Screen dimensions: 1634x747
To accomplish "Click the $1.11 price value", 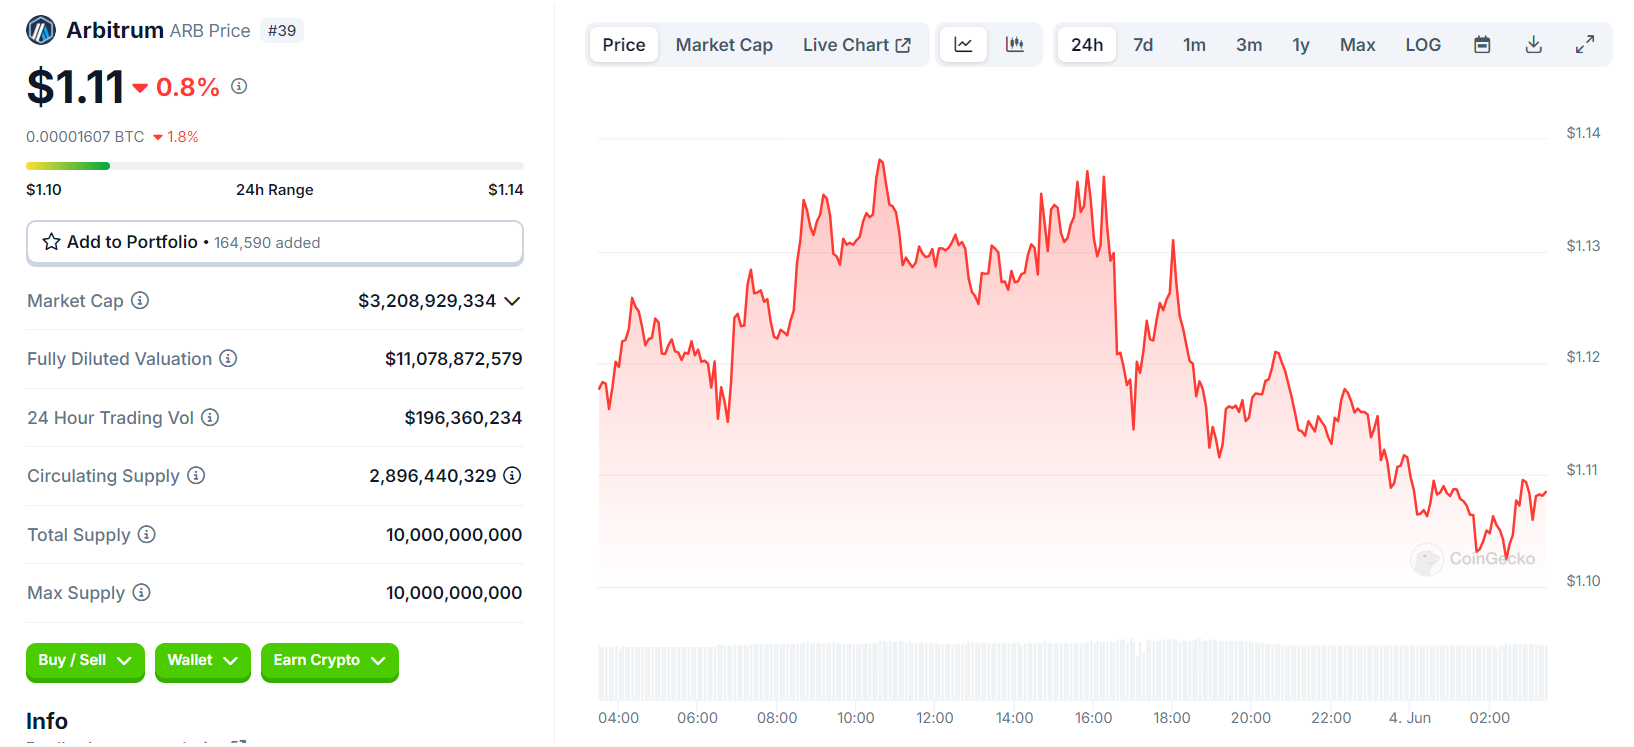I will (76, 87).
